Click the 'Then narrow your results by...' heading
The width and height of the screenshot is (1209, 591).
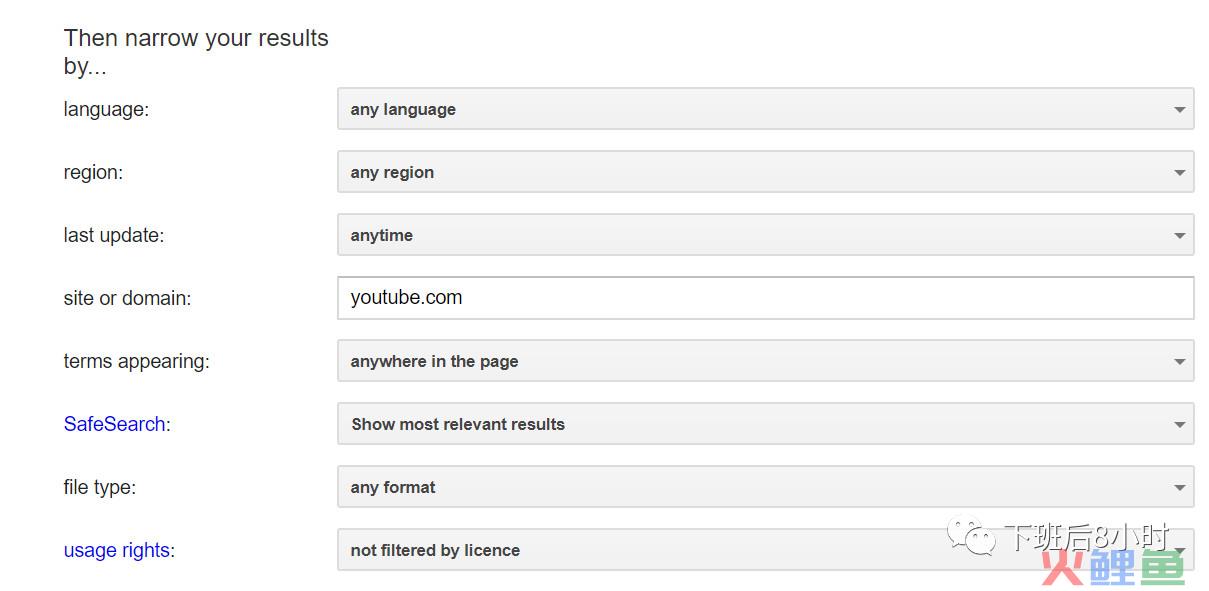pos(196,52)
